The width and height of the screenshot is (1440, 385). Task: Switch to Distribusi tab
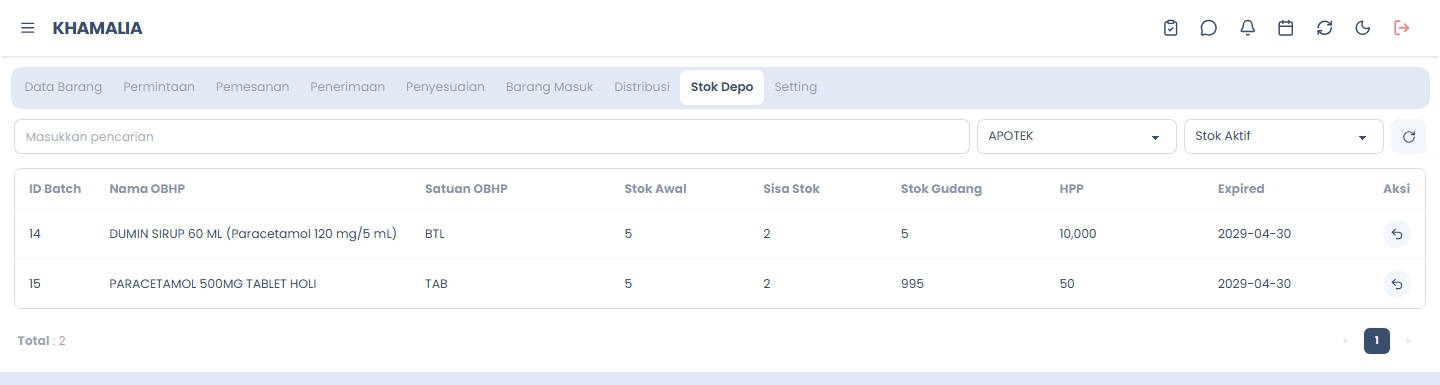tap(642, 87)
